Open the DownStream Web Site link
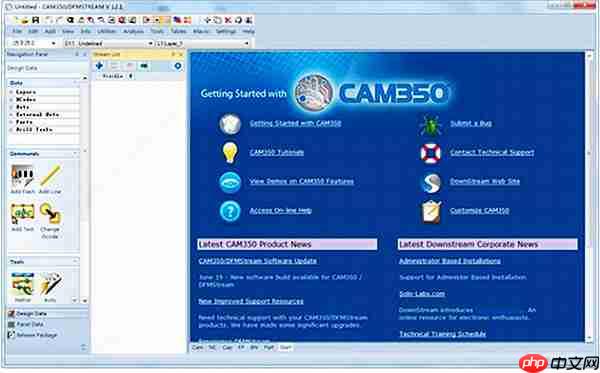The width and height of the screenshot is (600, 373). pyautogui.click(x=485, y=181)
